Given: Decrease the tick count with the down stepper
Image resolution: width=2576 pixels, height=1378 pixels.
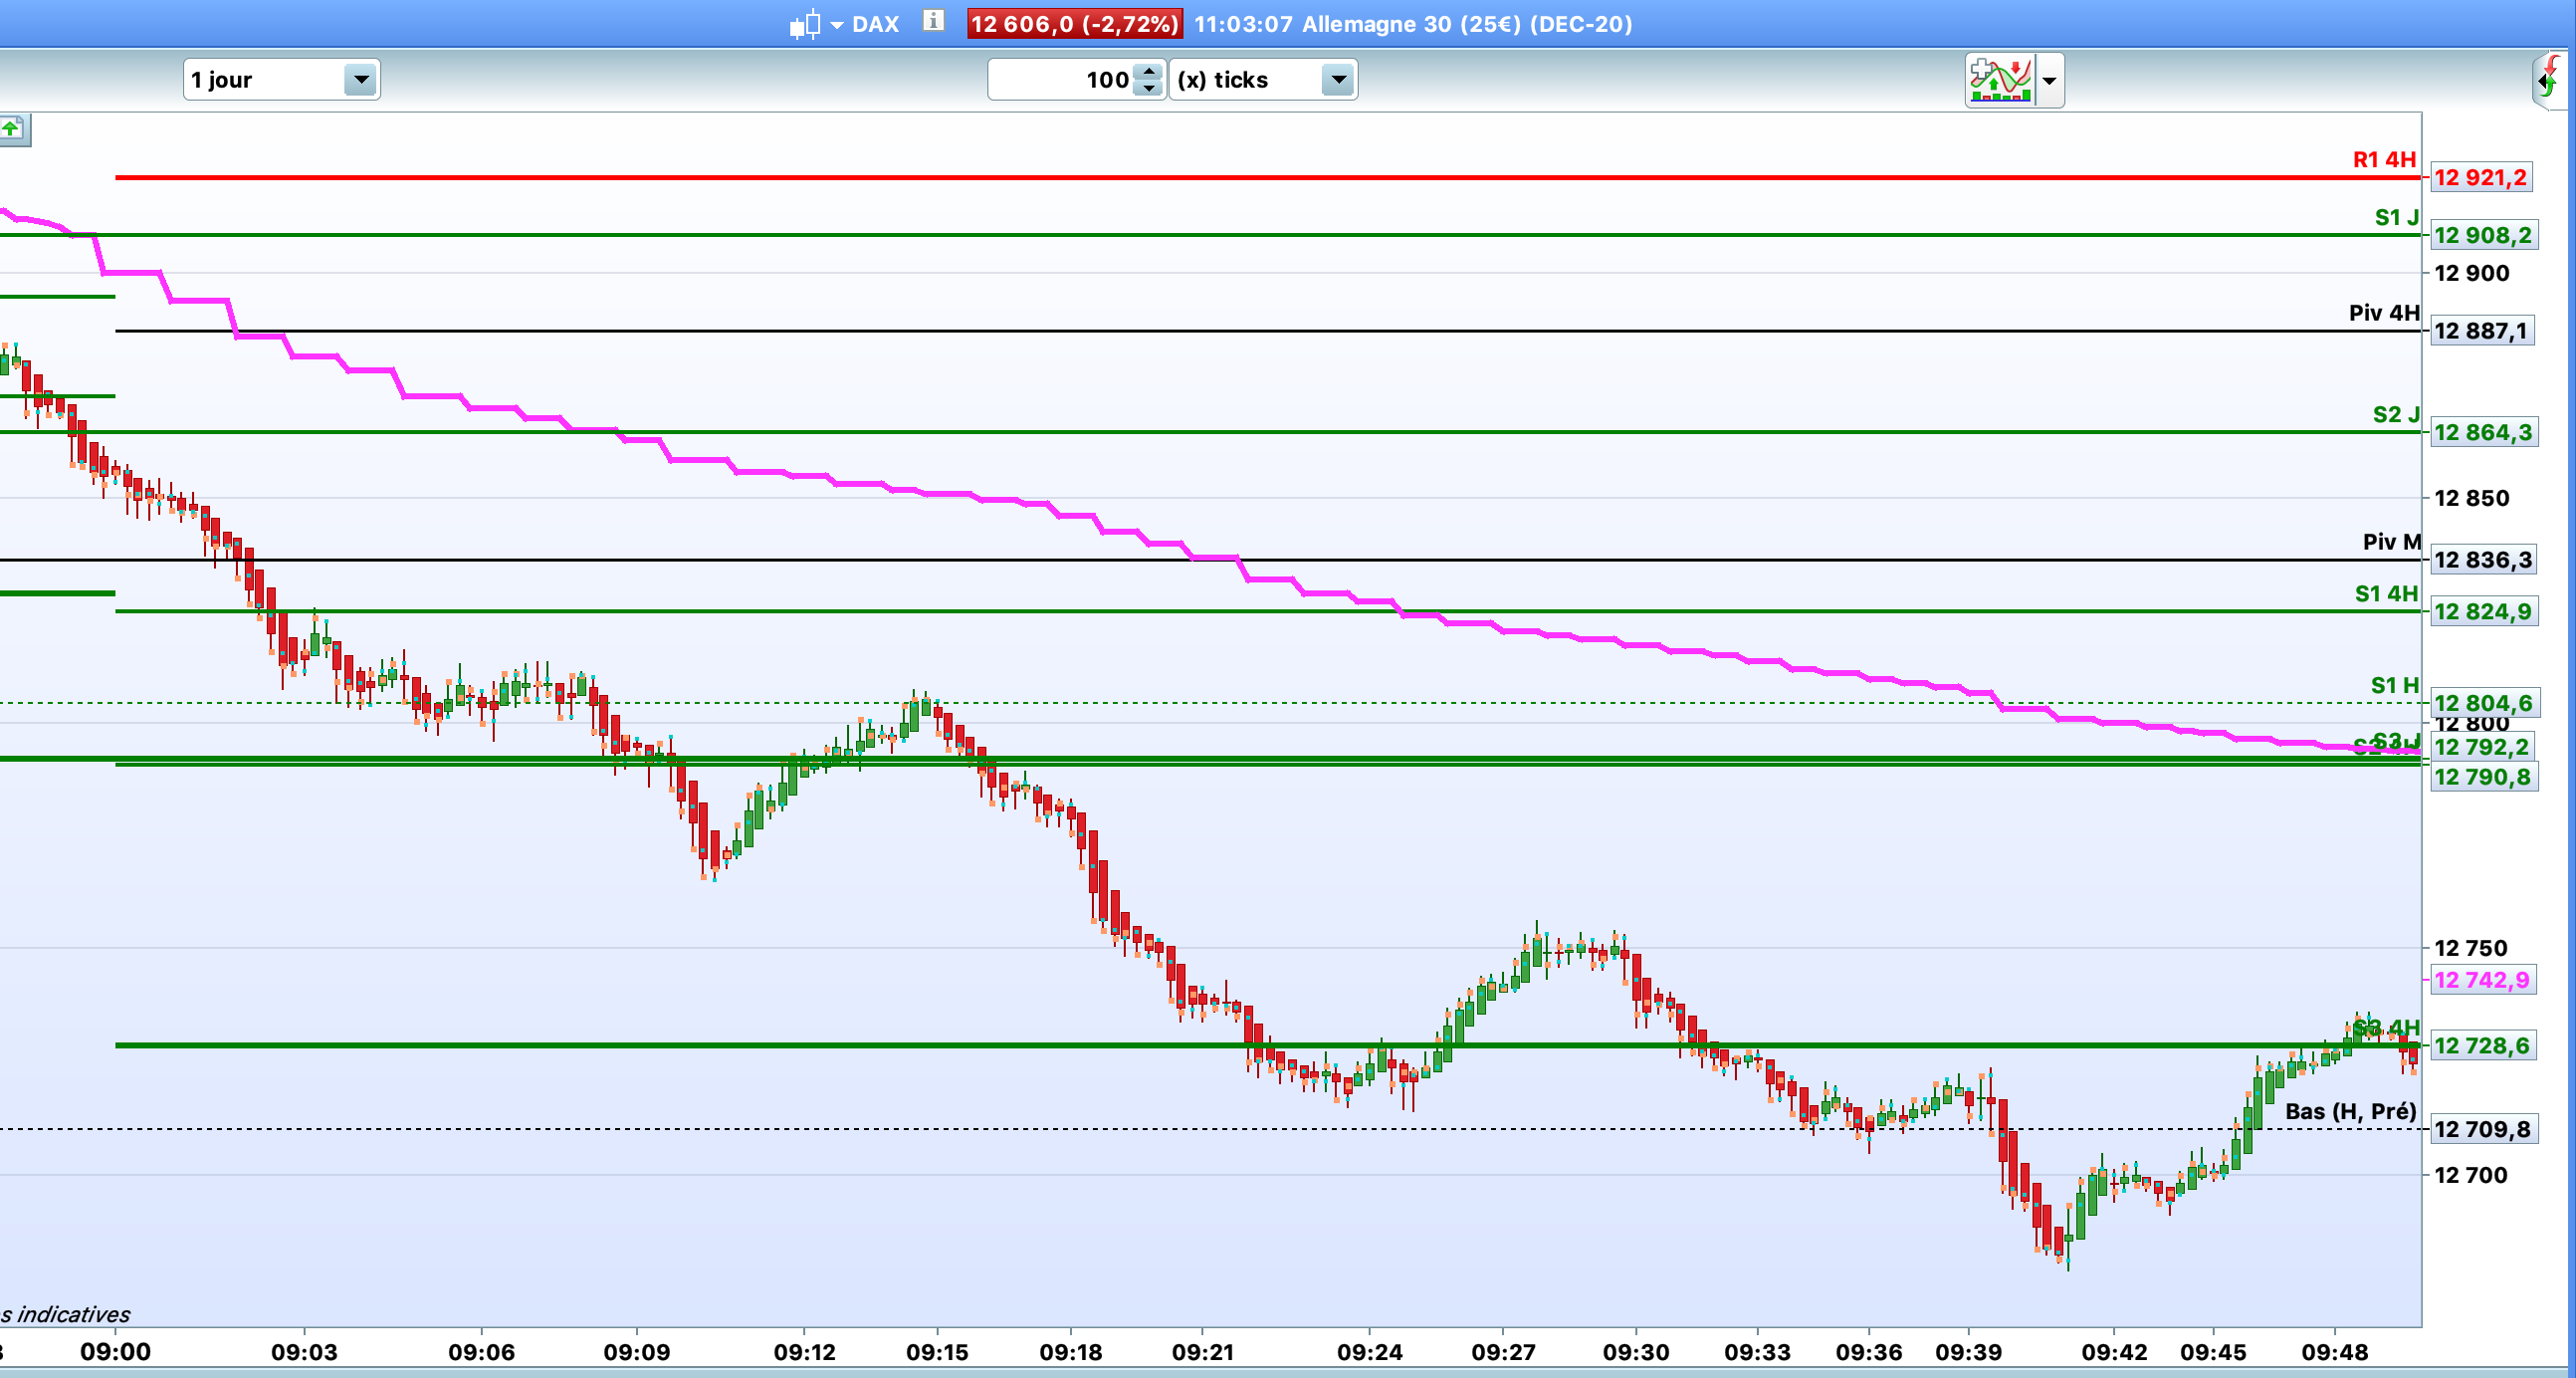Looking at the screenshot, I should pyautogui.click(x=1150, y=89).
